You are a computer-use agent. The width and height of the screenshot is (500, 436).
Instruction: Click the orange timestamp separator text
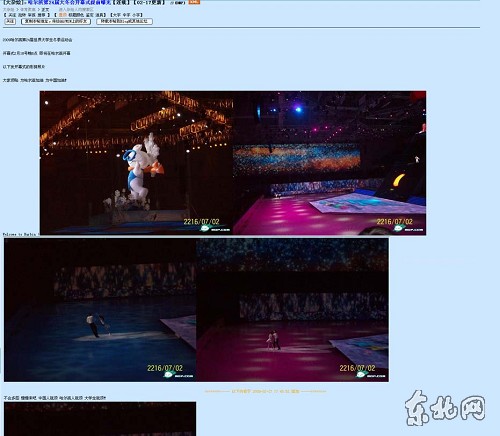[266, 391]
